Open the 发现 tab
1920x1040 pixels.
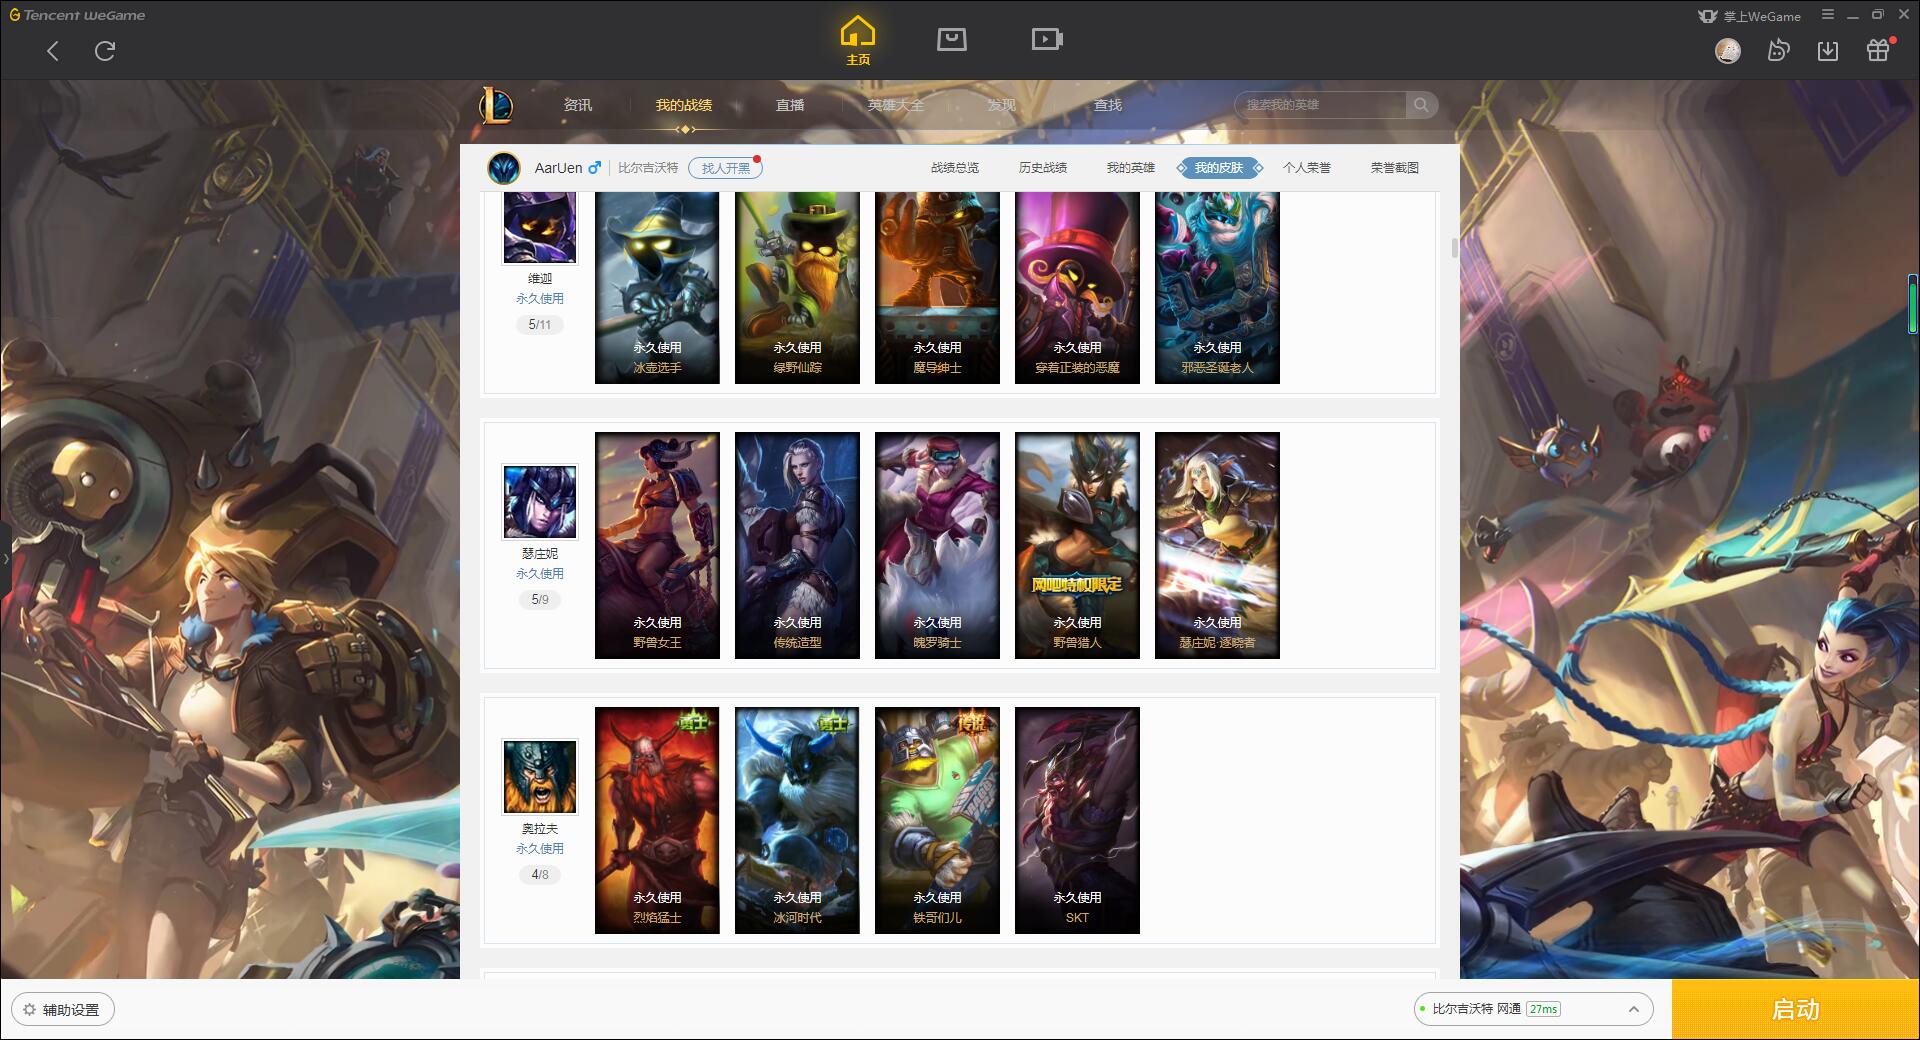click(1002, 105)
